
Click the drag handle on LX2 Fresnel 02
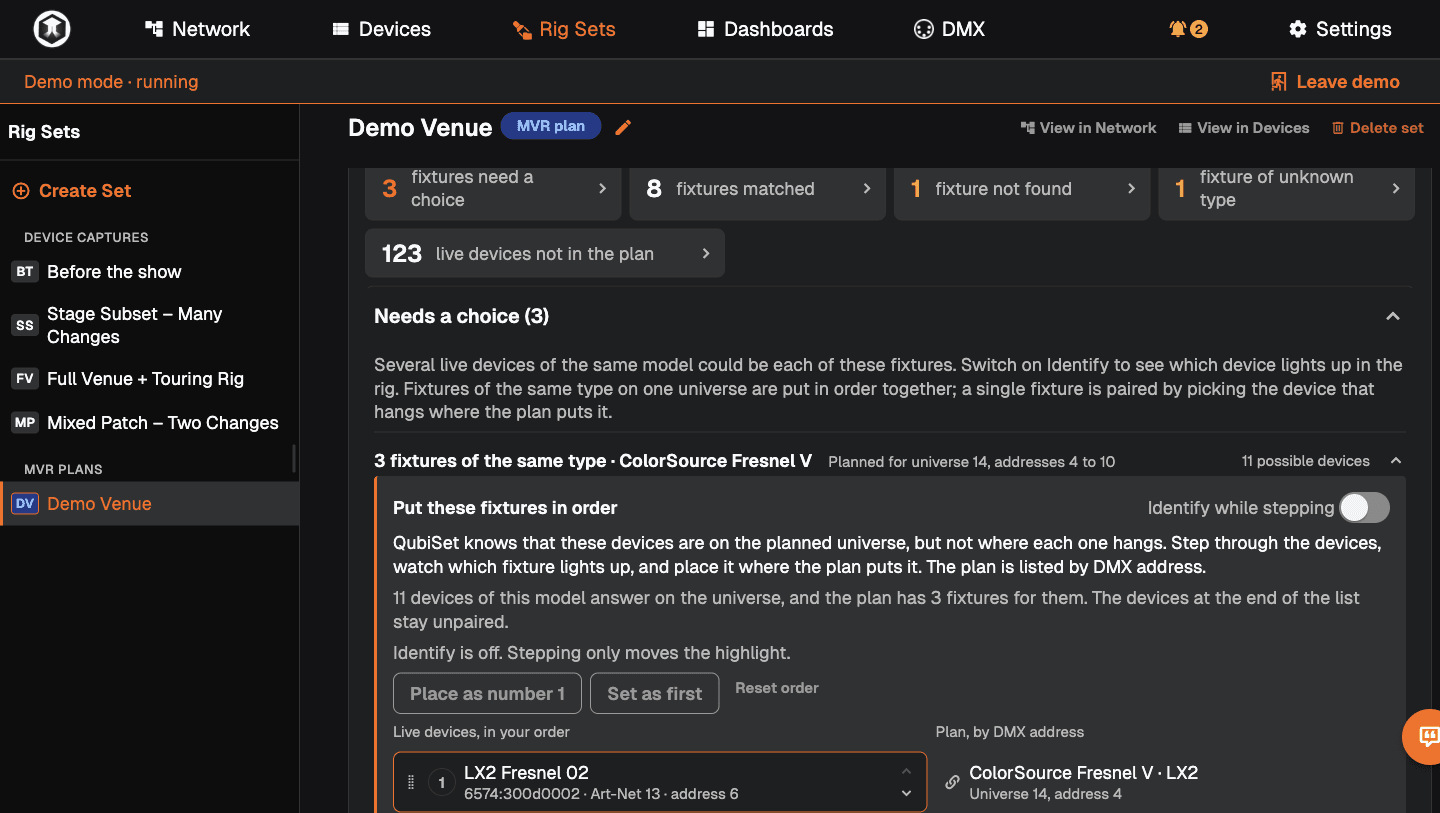[411, 782]
